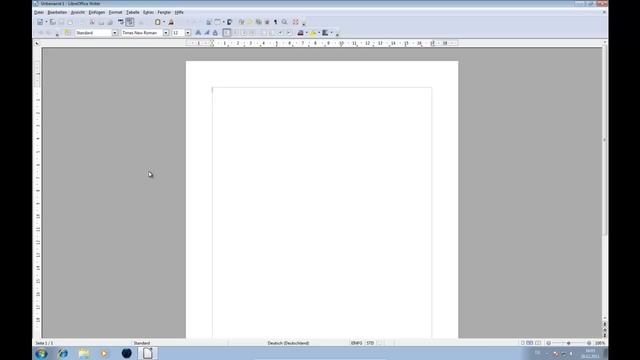Open the Zoom magnifier icon
This screenshot has height=360, width=640.
(284, 22)
